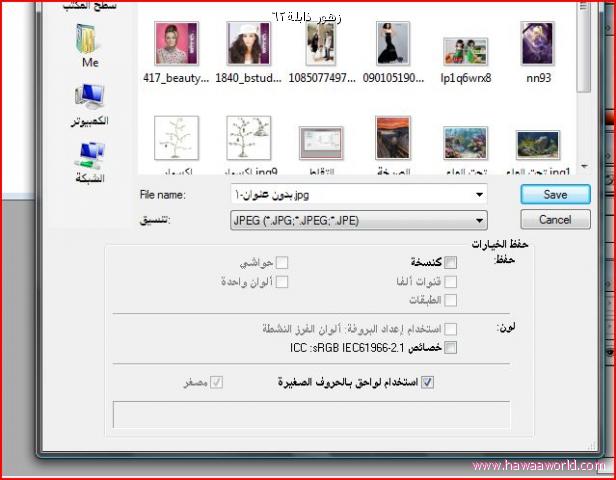Expand the File name dropdown arrow
This screenshot has height=480, width=616.
480,194
